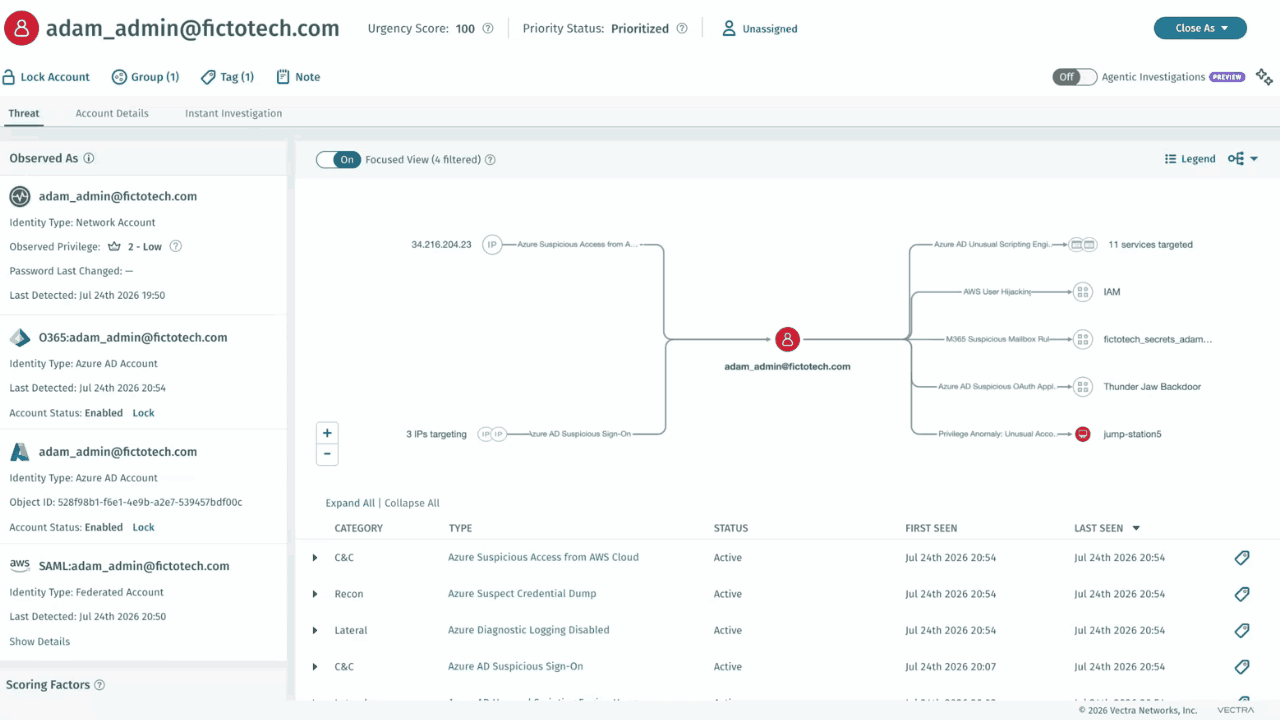Open the Observed Privilege help icon
1280x720 pixels.
[176, 246]
